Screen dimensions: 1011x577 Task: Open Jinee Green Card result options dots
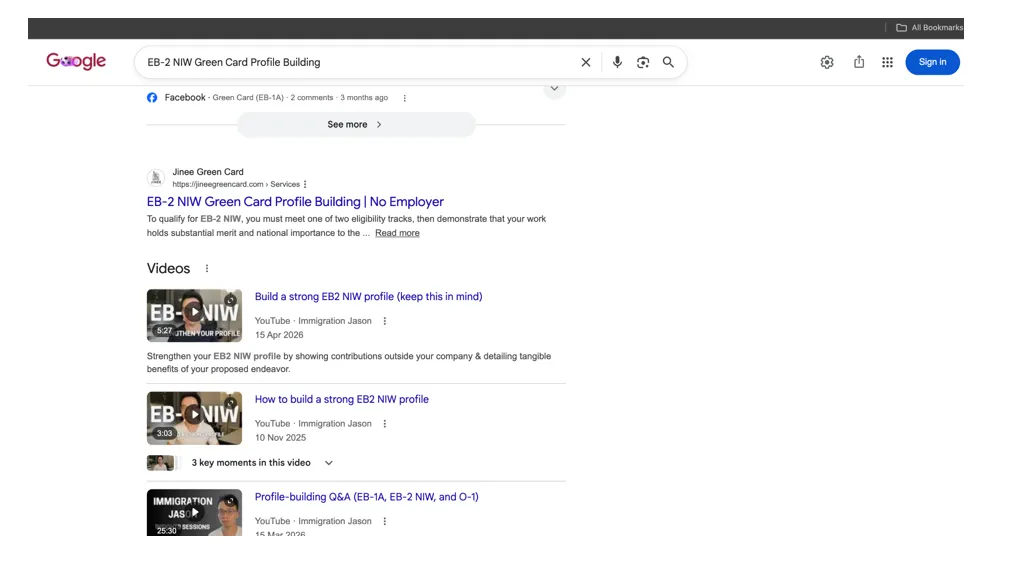point(305,184)
